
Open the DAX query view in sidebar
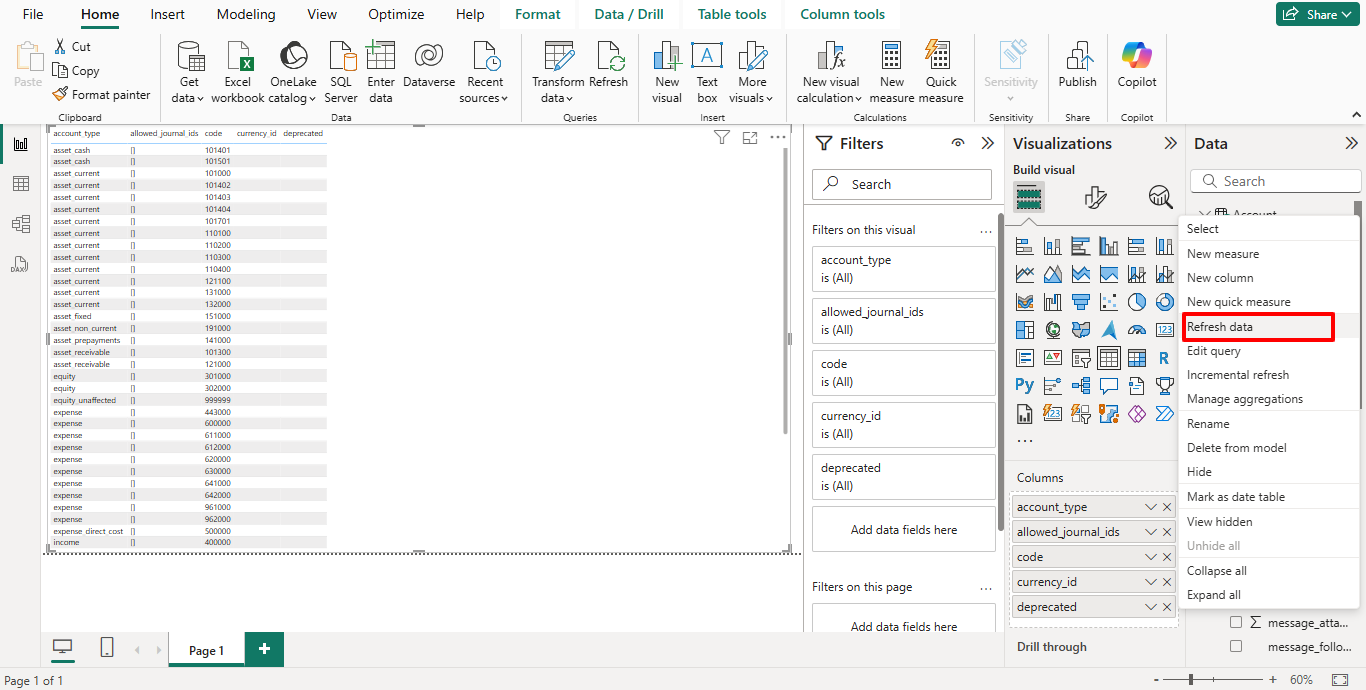click(x=20, y=265)
